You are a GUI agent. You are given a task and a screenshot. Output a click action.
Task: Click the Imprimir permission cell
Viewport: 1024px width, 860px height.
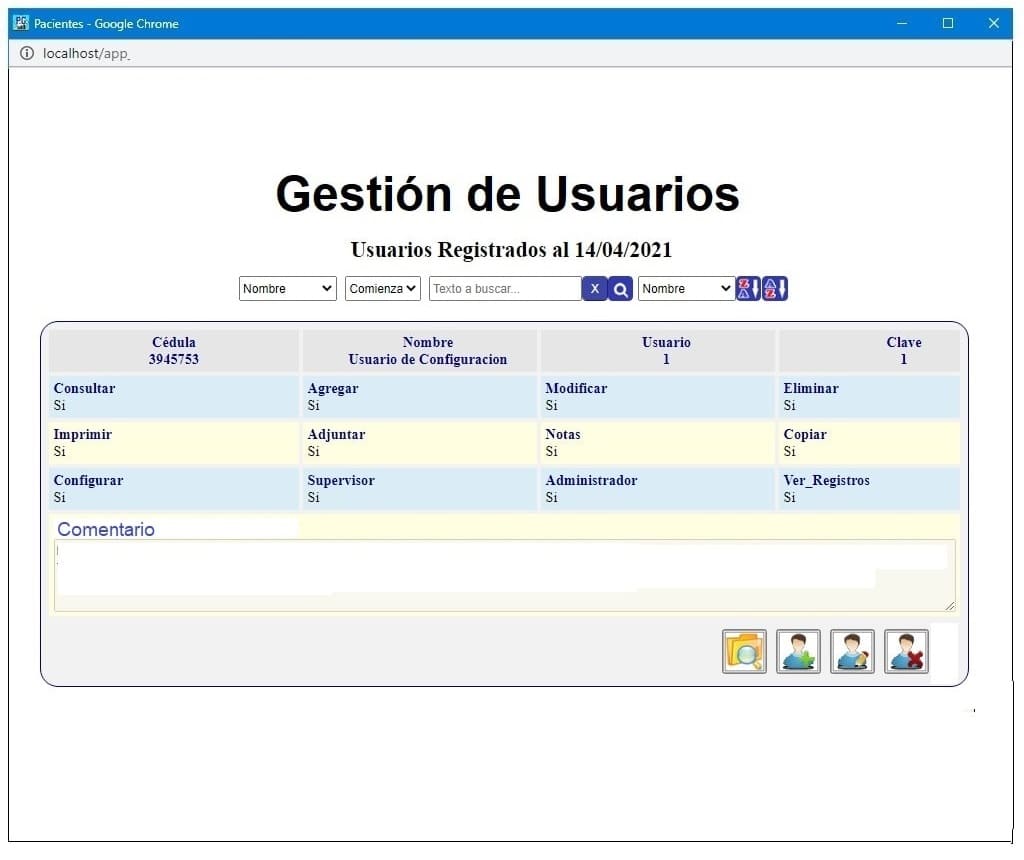[174, 443]
